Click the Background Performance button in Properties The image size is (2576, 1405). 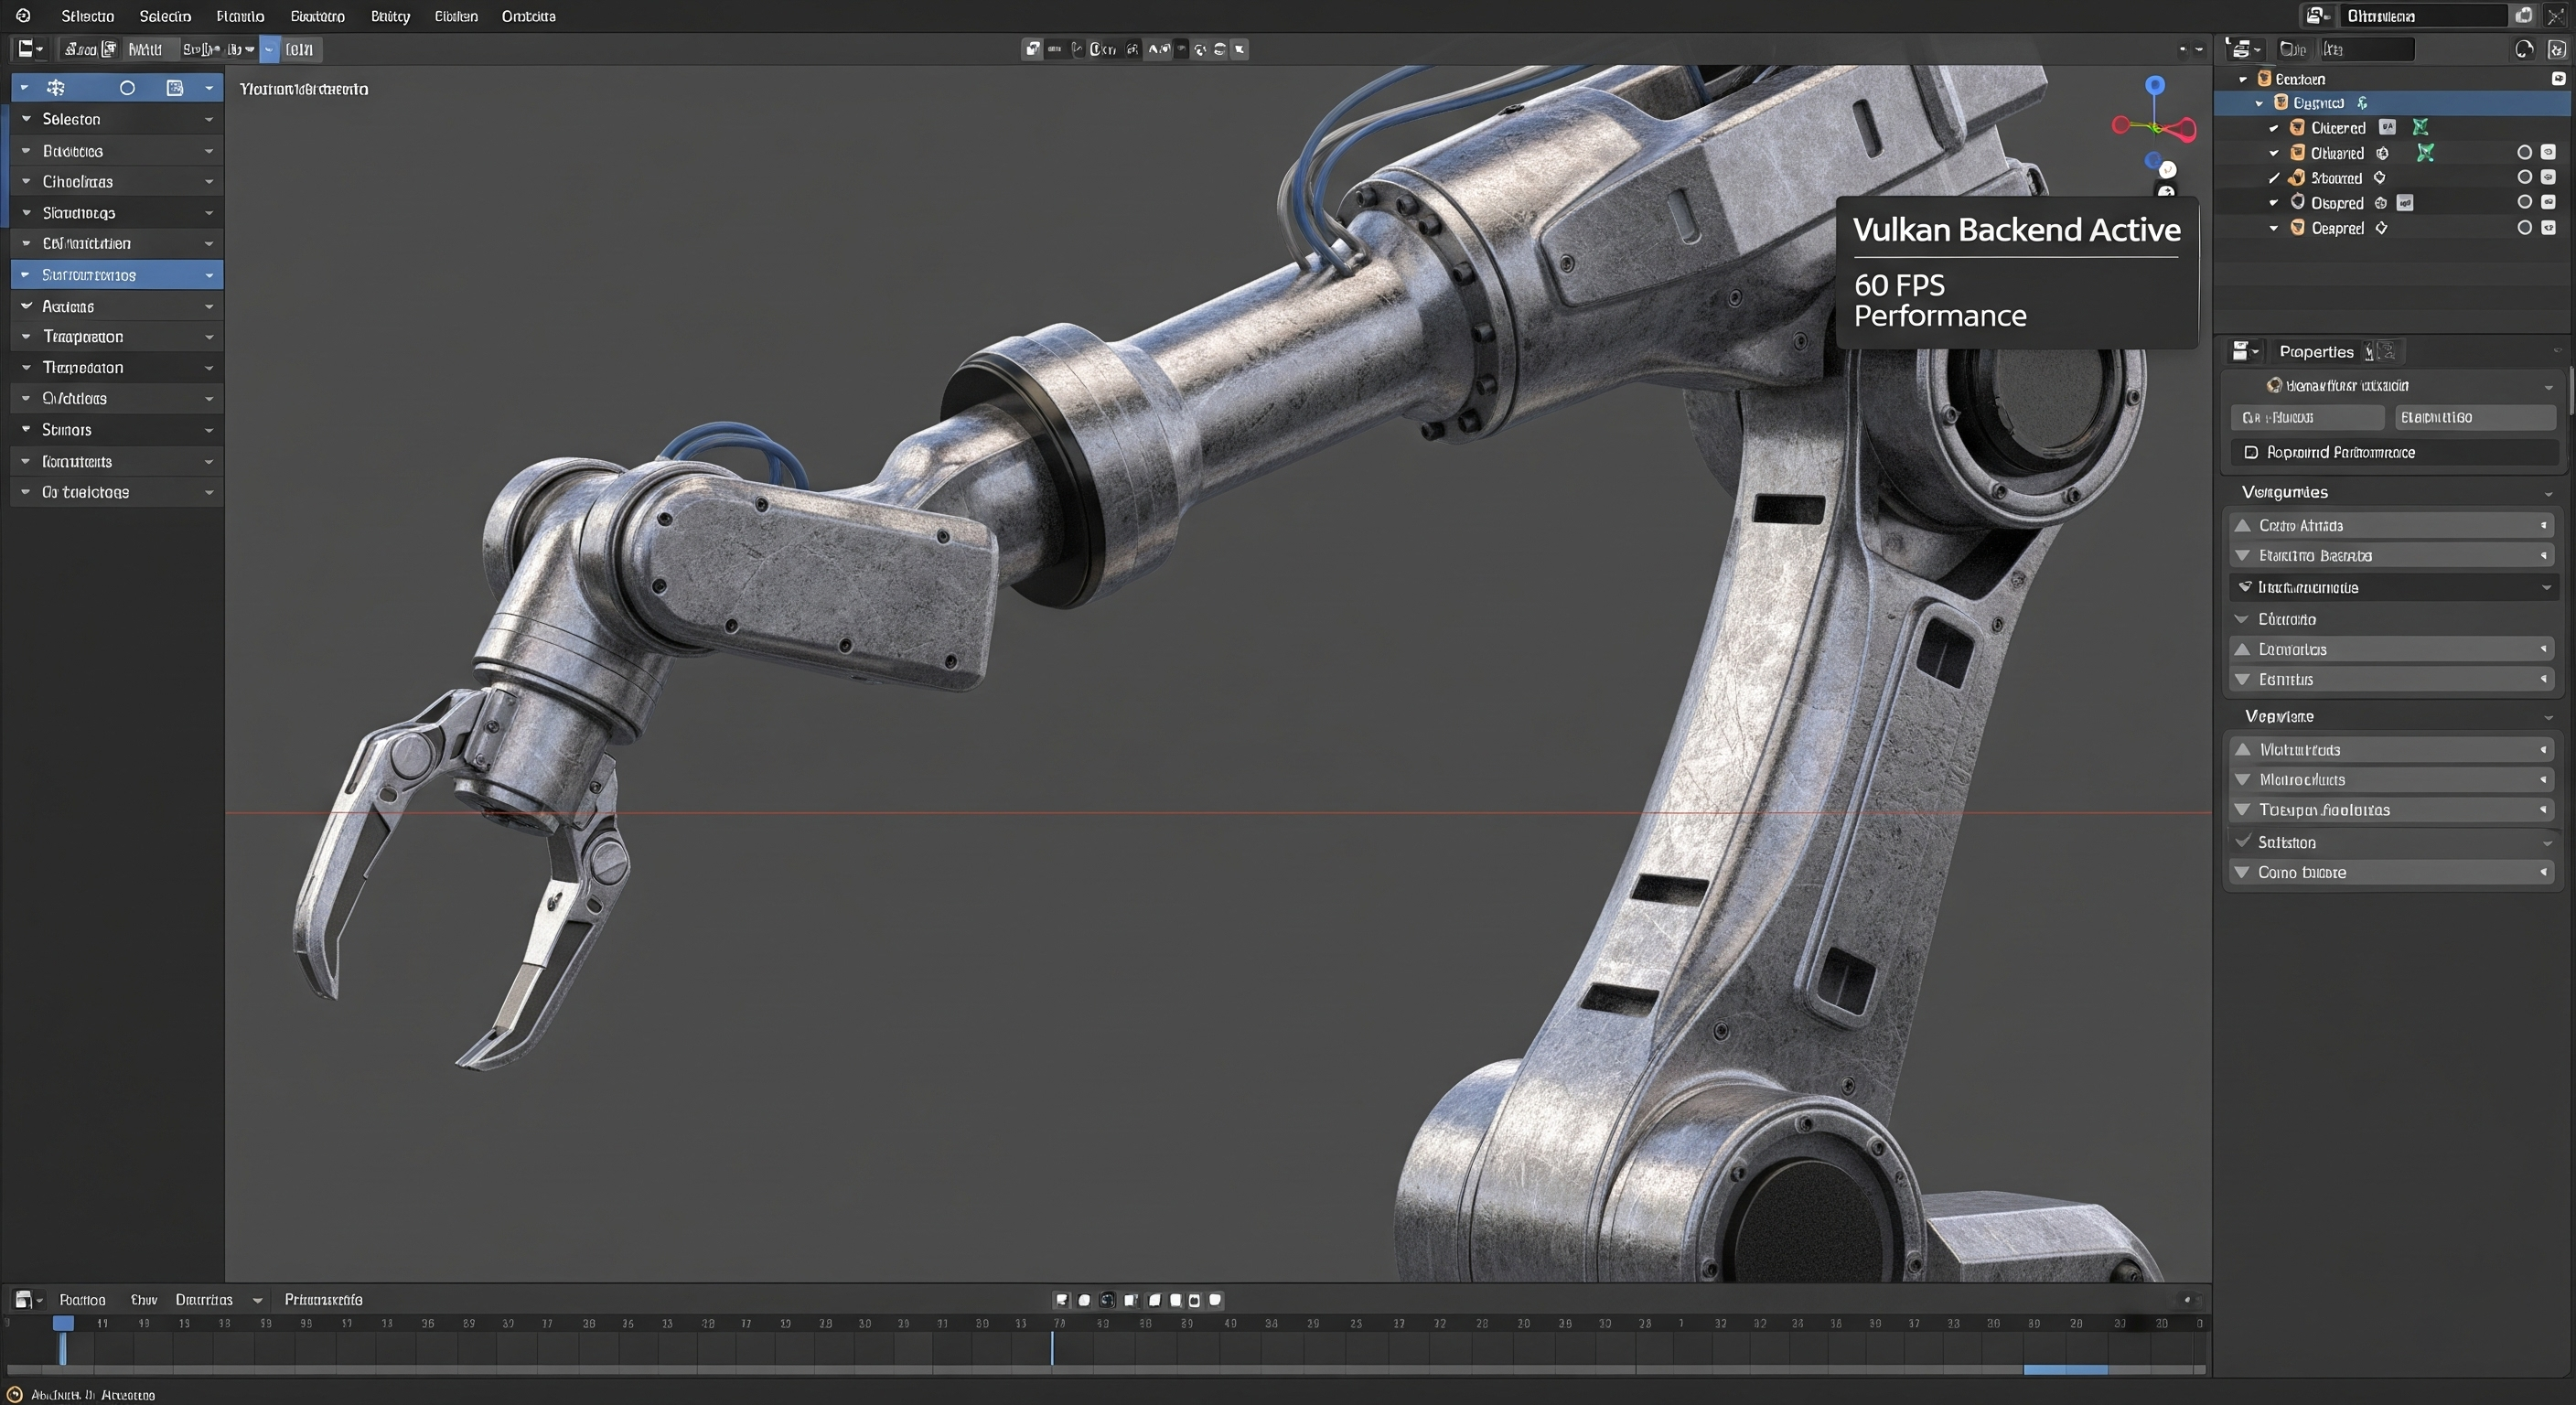click(2392, 452)
